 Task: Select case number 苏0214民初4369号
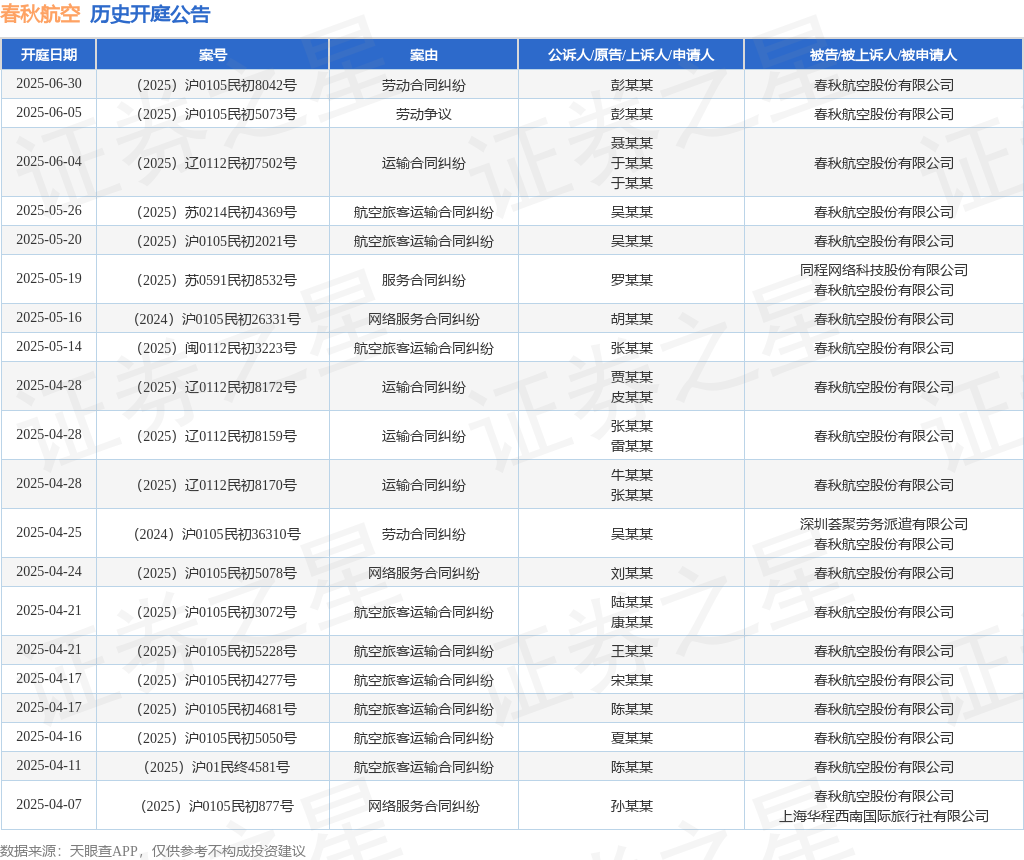(x=216, y=212)
